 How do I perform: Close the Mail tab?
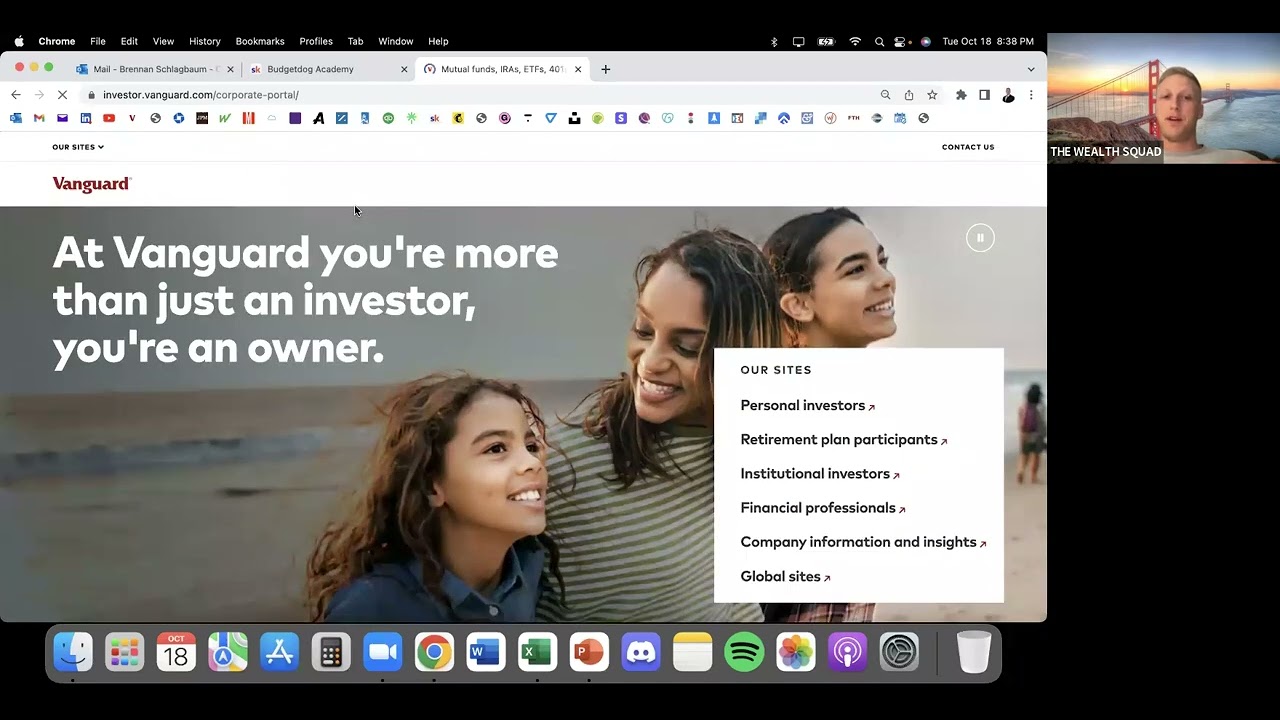pos(230,69)
